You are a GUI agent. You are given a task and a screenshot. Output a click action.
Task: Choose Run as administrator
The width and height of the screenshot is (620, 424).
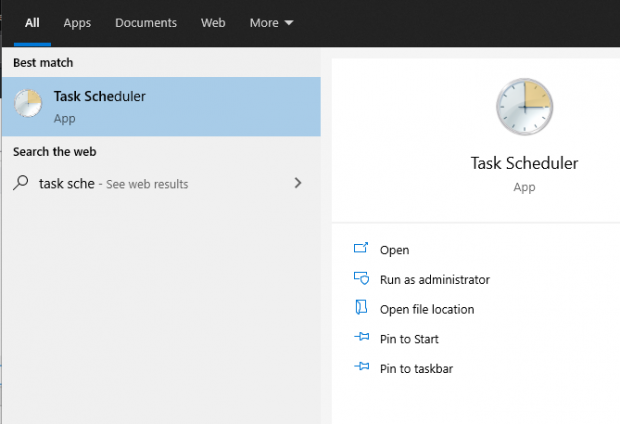pos(435,280)
